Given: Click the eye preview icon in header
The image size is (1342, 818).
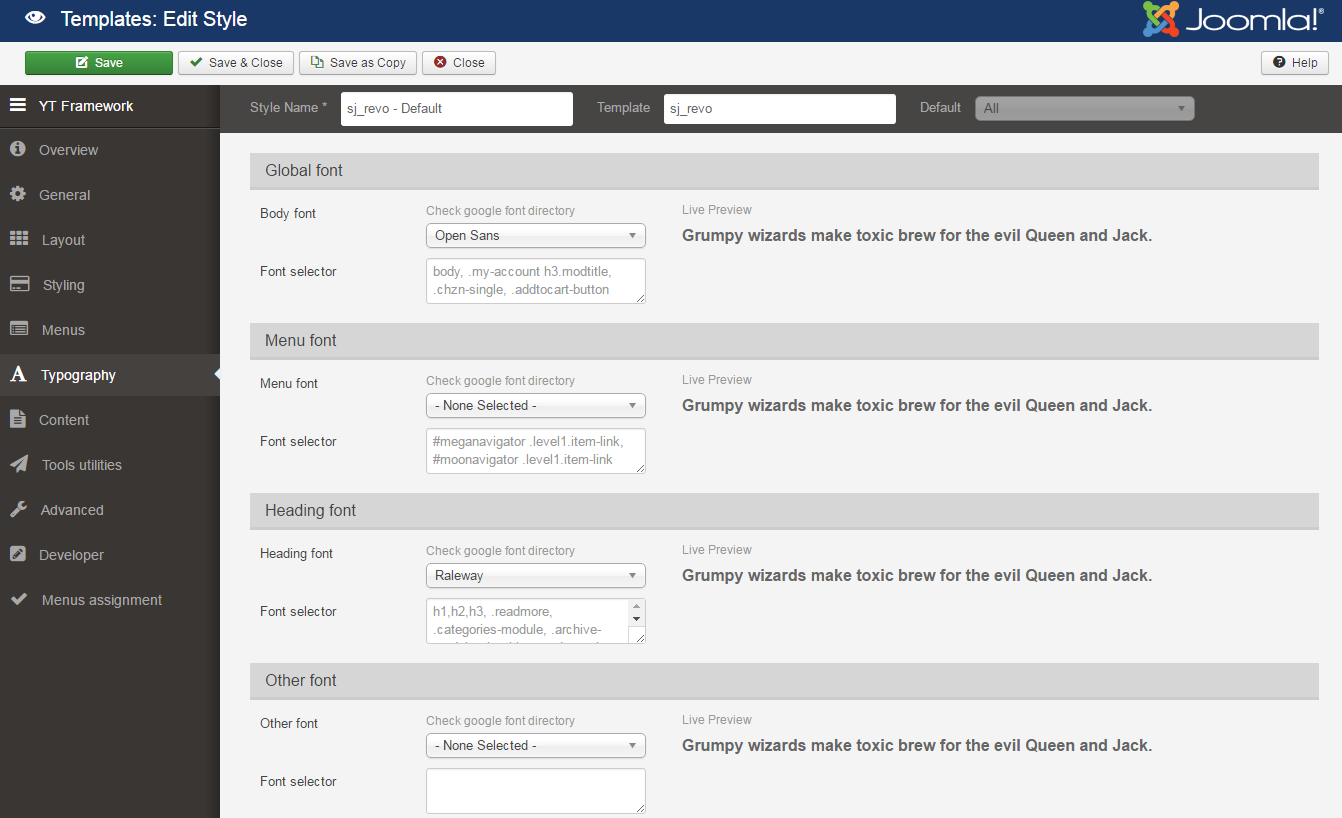Looking at the screenshot, I should point(34,18).
